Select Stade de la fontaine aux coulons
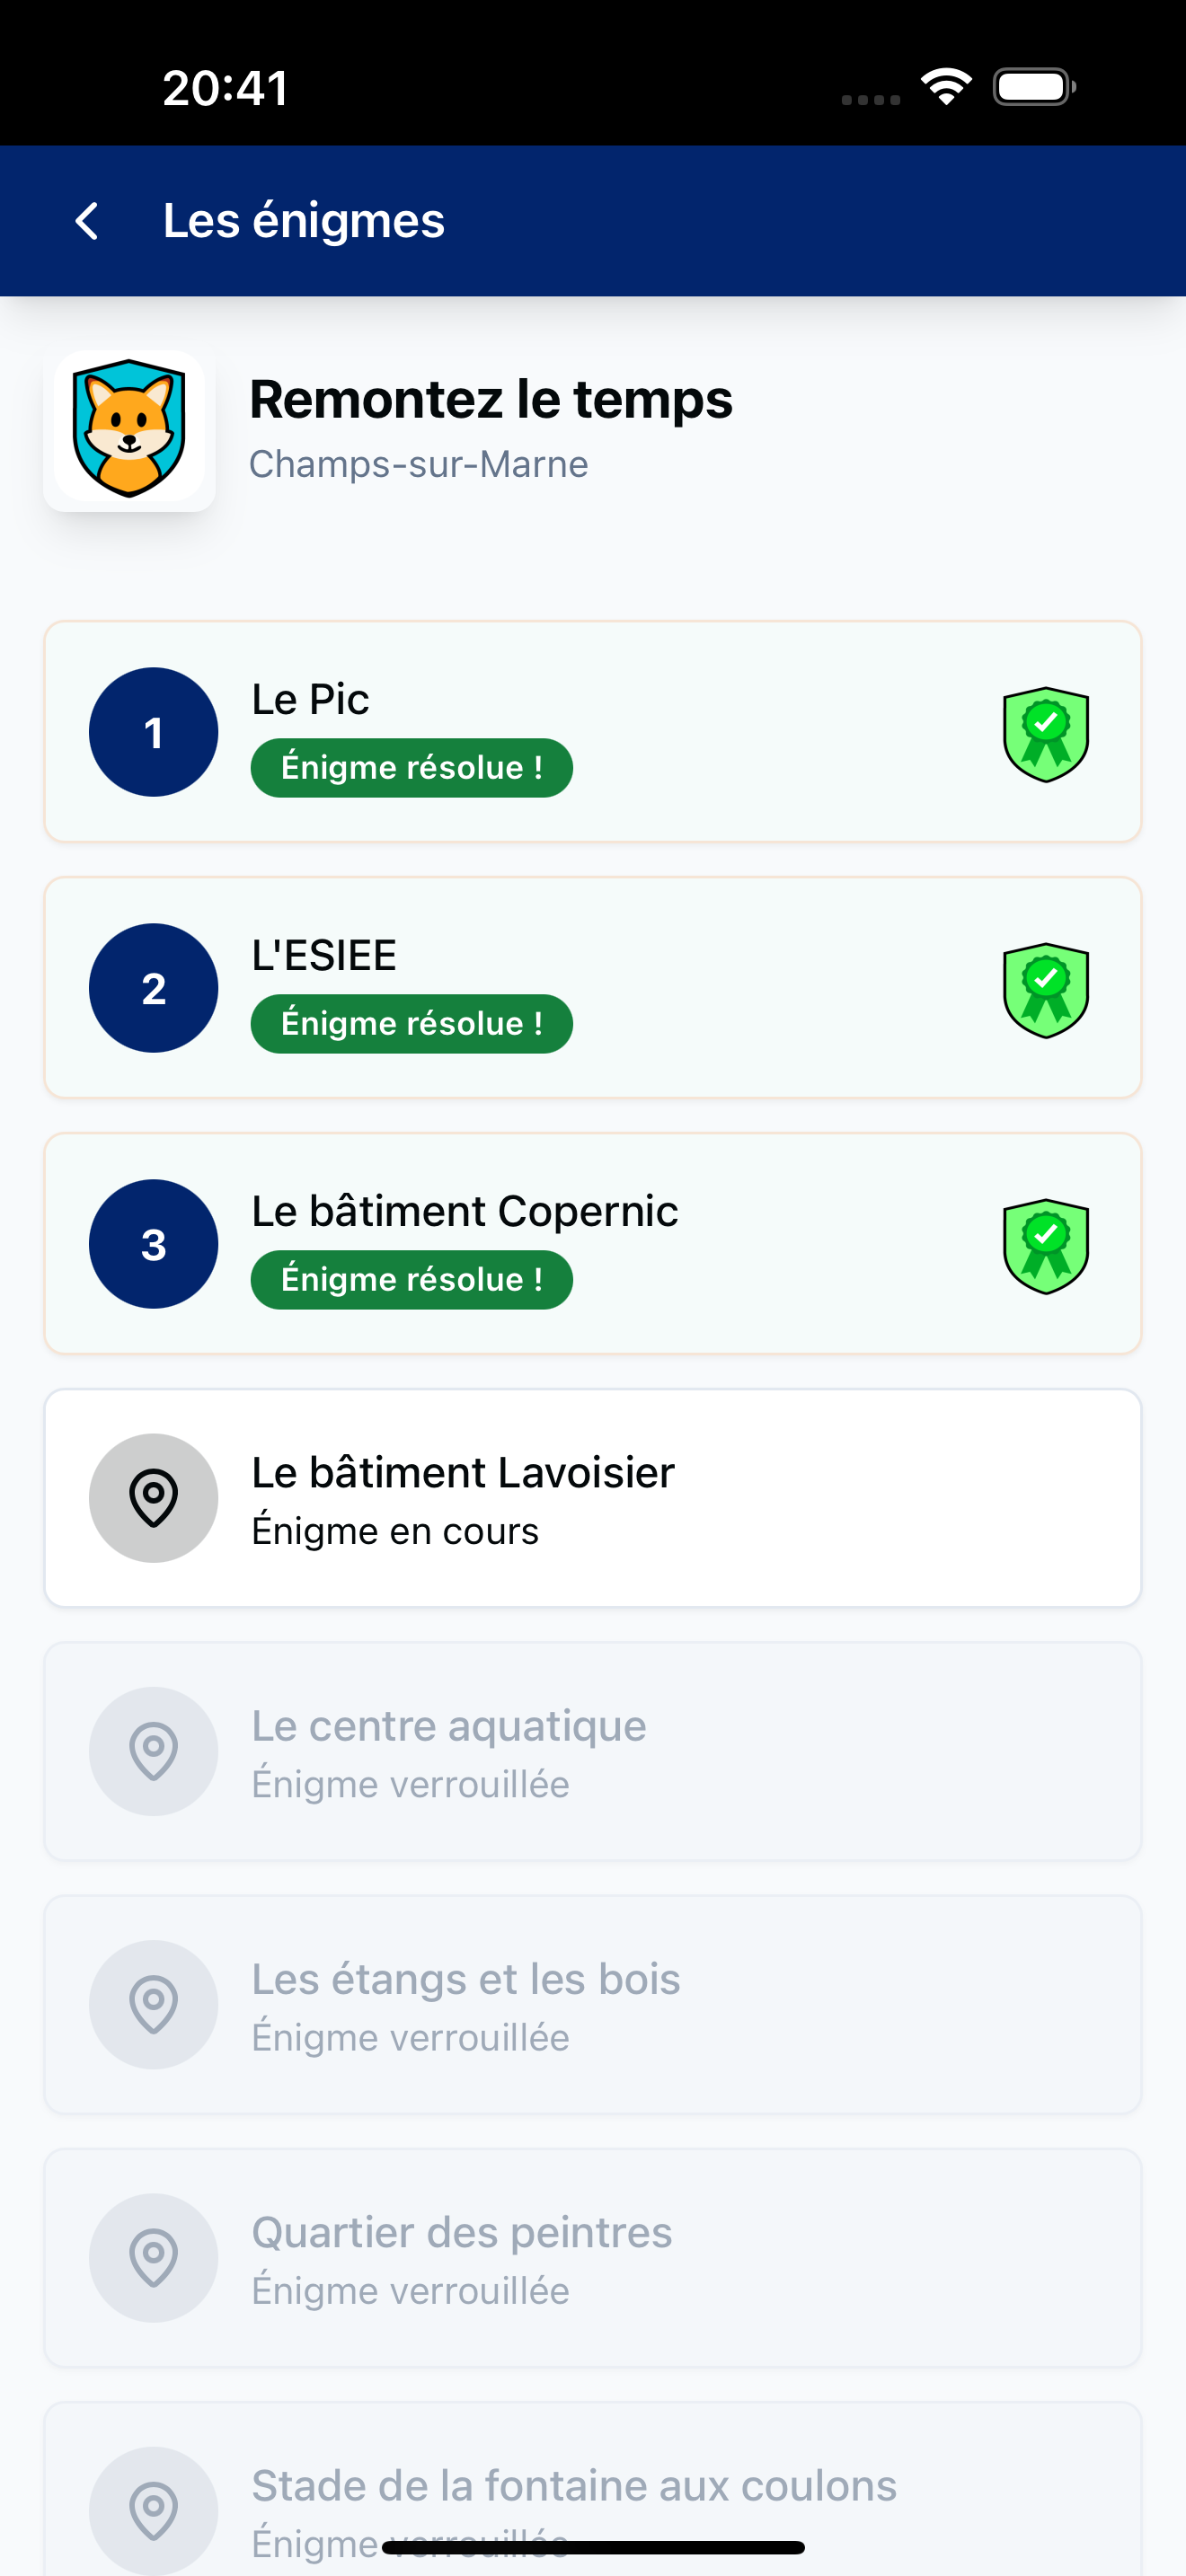The height and width of the screenshot is (2576, 1186). (573, 2486)
